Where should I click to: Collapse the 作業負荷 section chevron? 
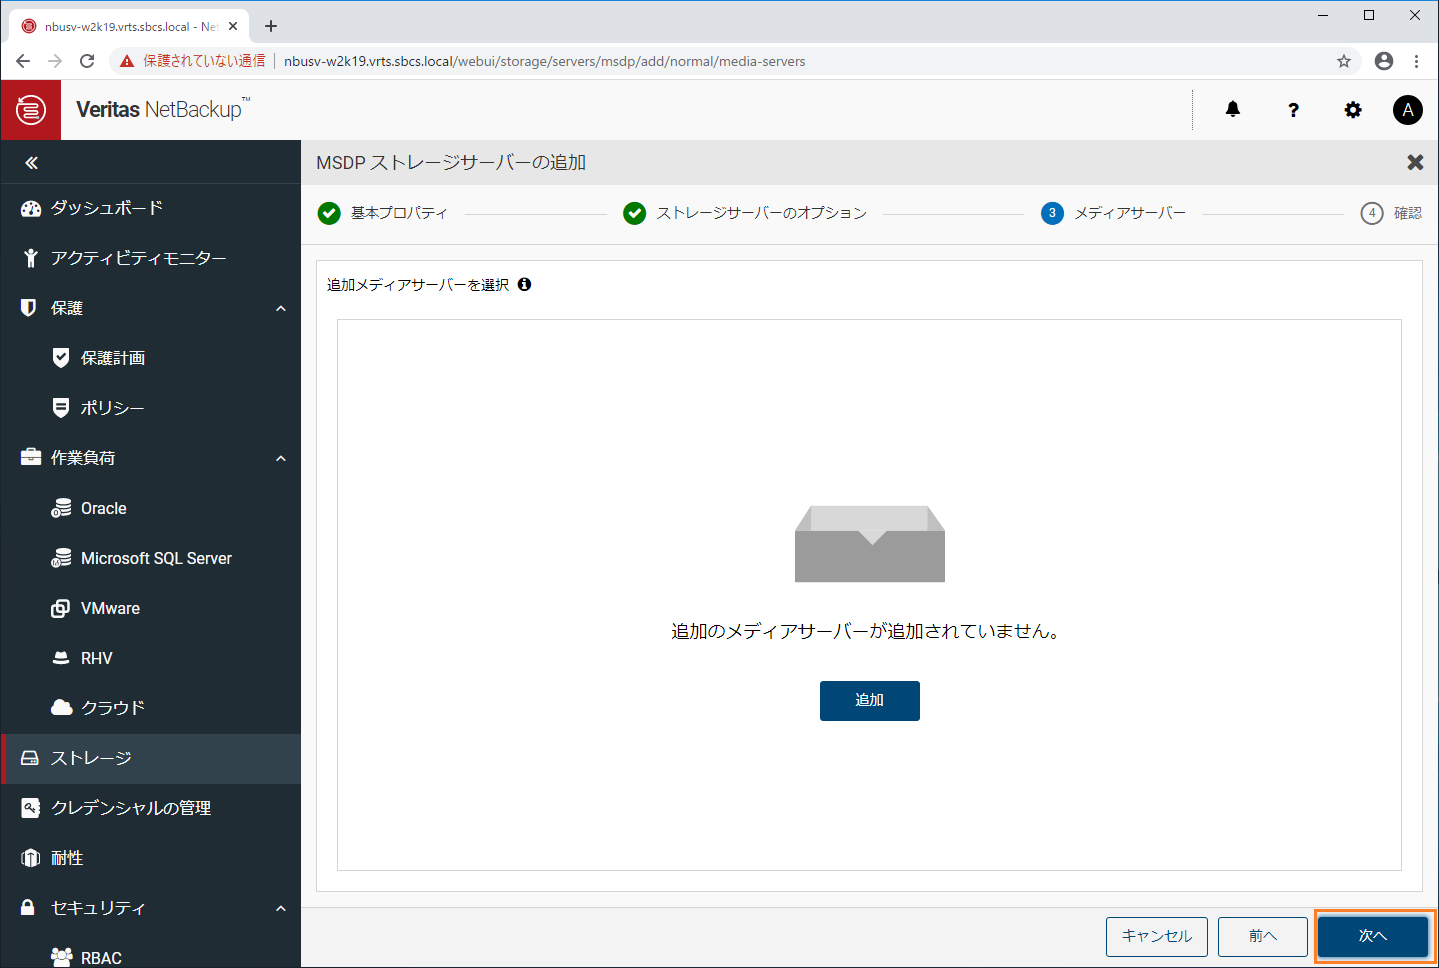click(x=281, y=458)
